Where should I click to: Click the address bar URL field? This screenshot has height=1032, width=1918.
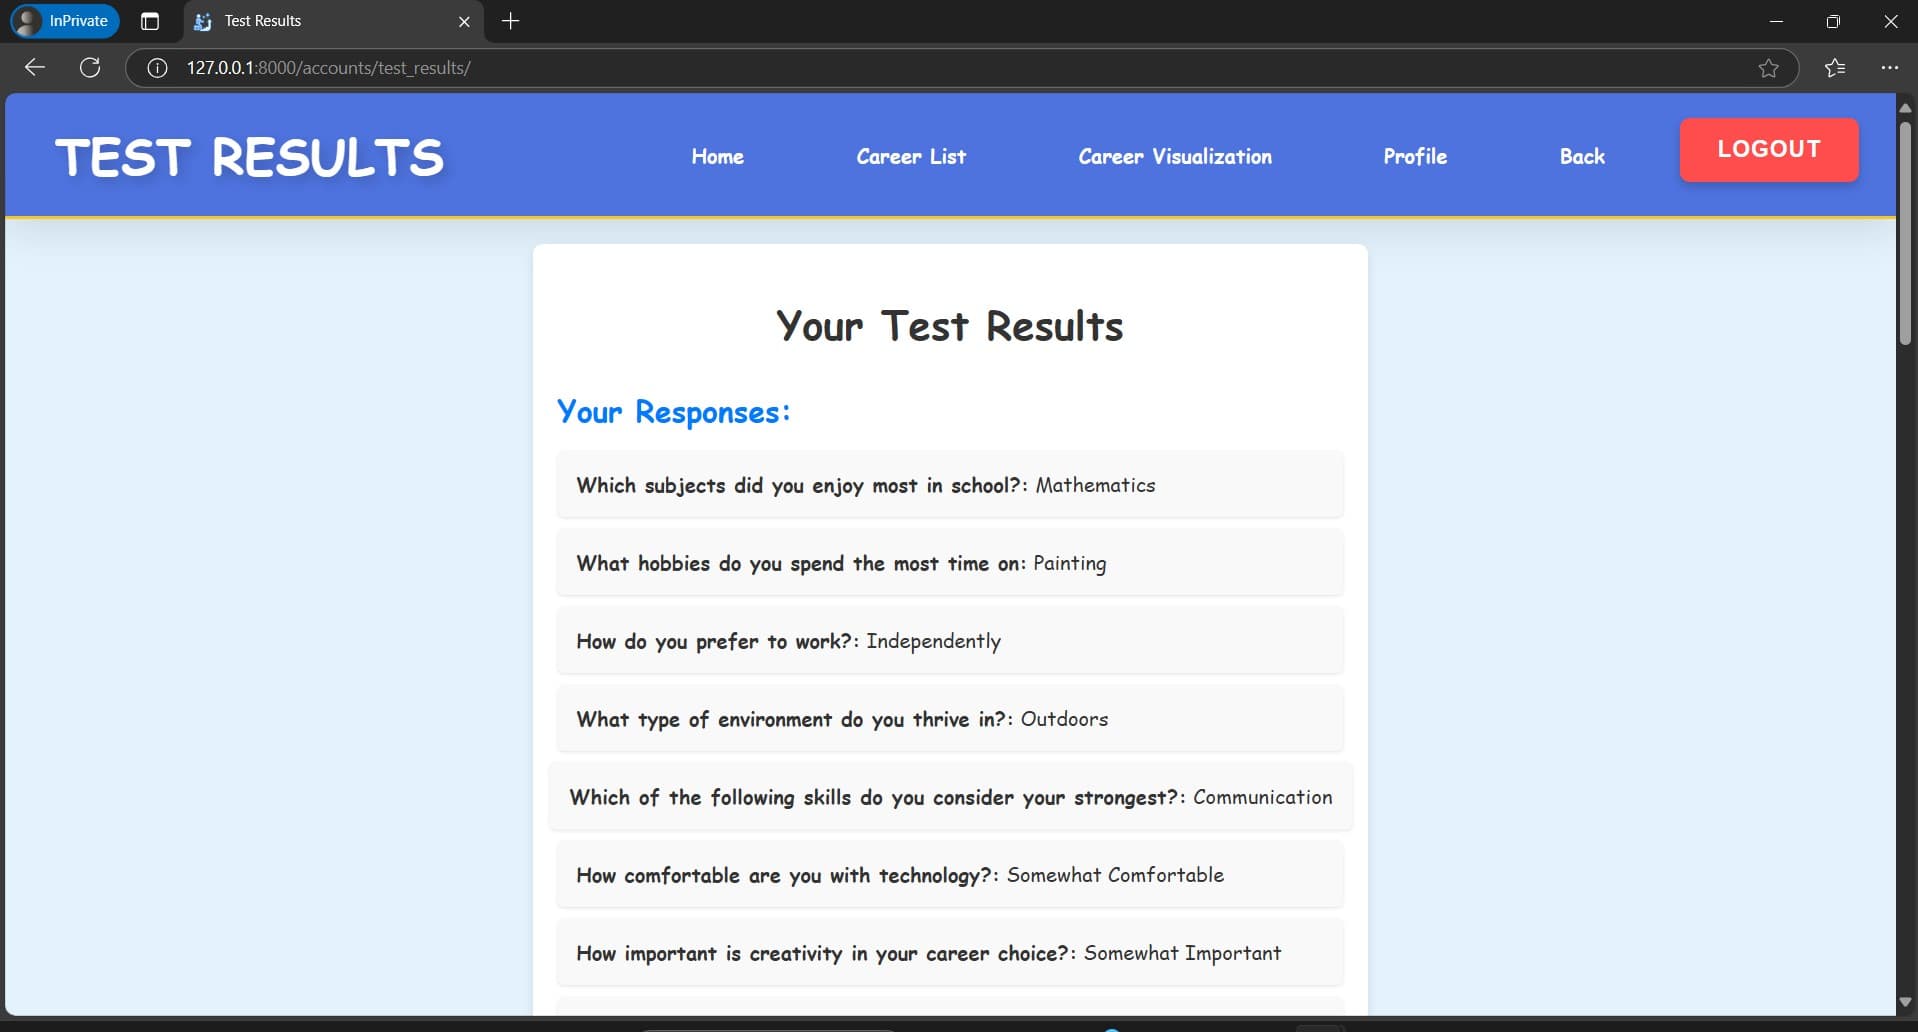960,68
